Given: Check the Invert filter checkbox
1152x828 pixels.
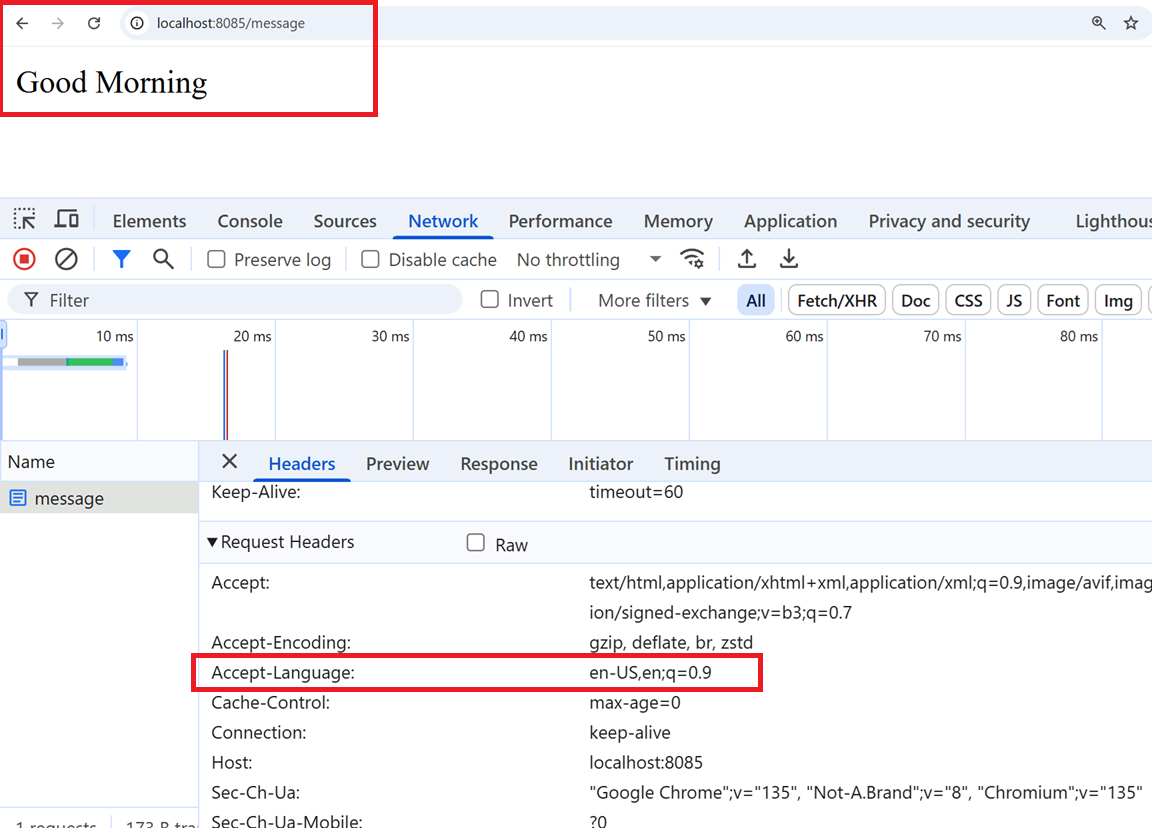Looking at the screenshot, I should coord(489,300).
